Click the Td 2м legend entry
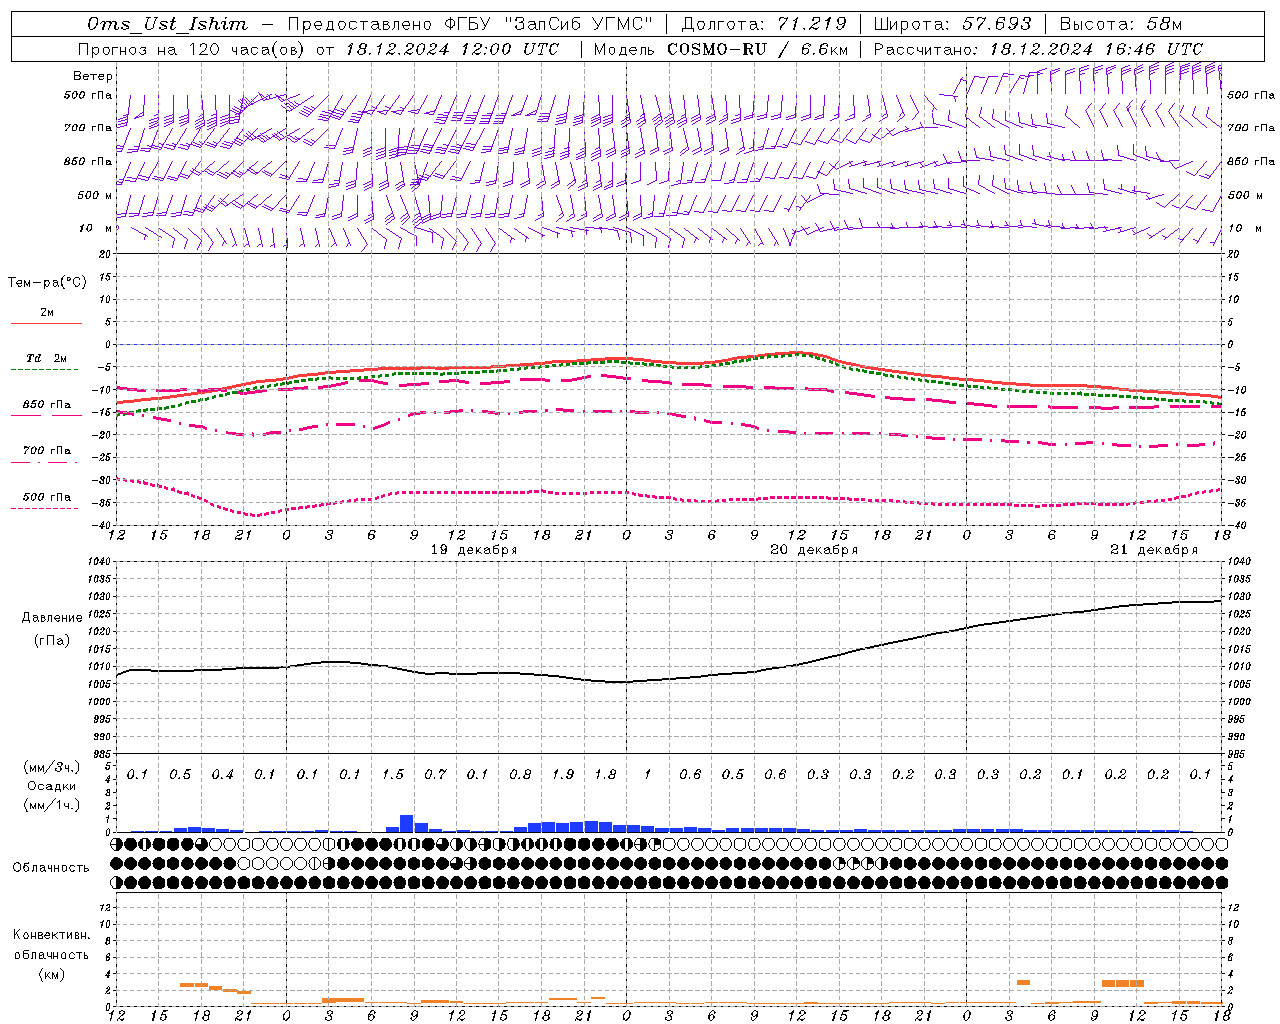1280x1024 pixels. tap(46, 358)
